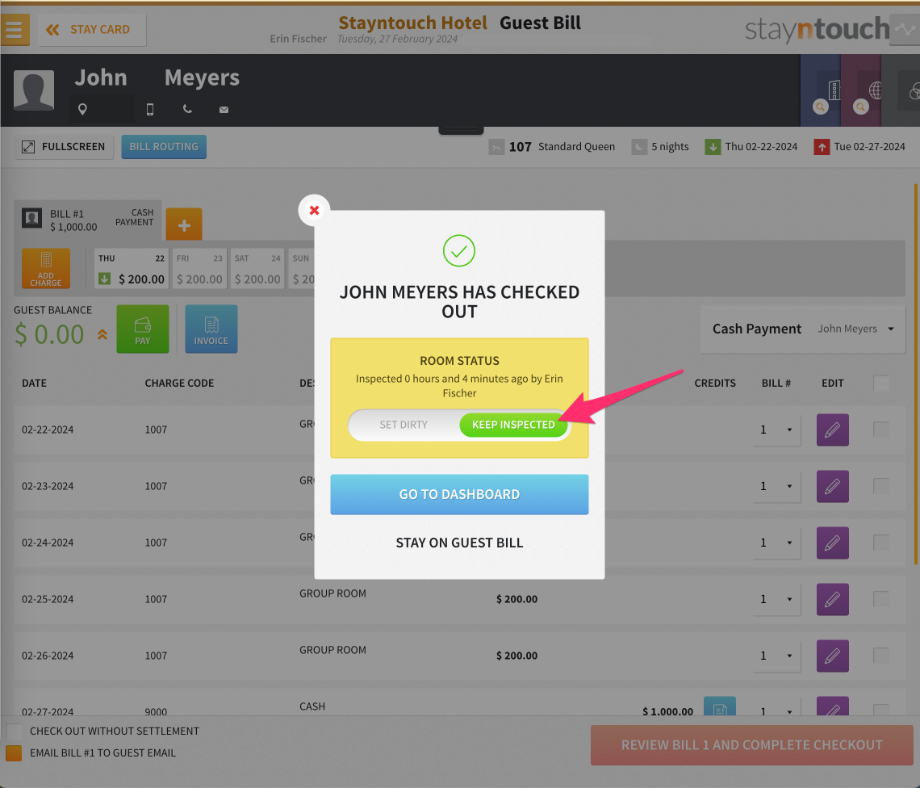920x788 pixels.
Task: Edit charge on 02-26-2024 row
Action: pos(833,655)
